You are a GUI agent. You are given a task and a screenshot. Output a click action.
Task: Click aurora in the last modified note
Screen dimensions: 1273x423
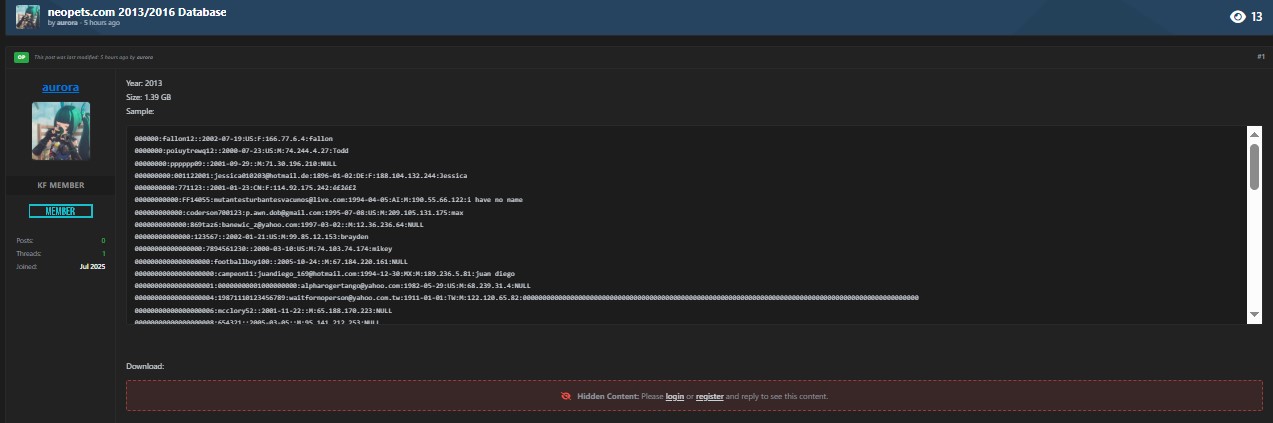click(x=145, y=57)
